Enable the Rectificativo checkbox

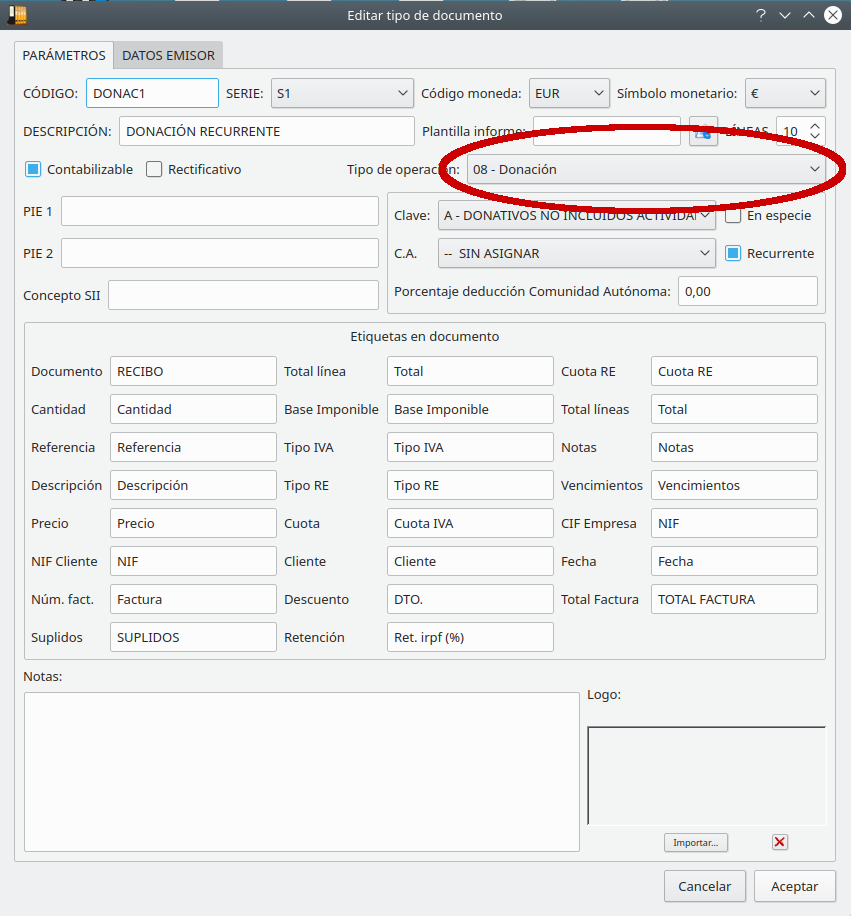pos(154,169)
